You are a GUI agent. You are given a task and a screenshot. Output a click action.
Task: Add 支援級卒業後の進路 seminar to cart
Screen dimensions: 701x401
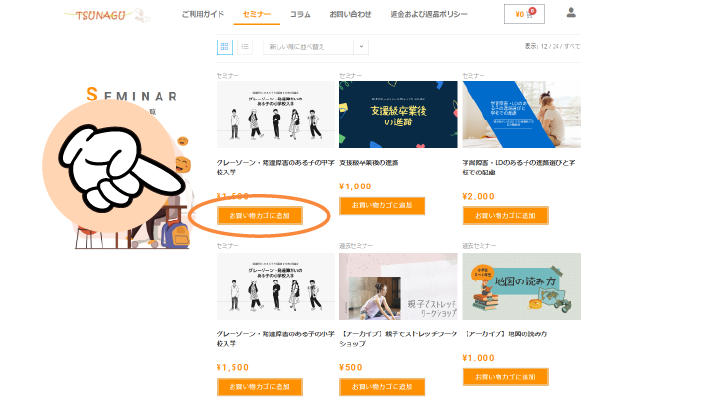[382, 205]
